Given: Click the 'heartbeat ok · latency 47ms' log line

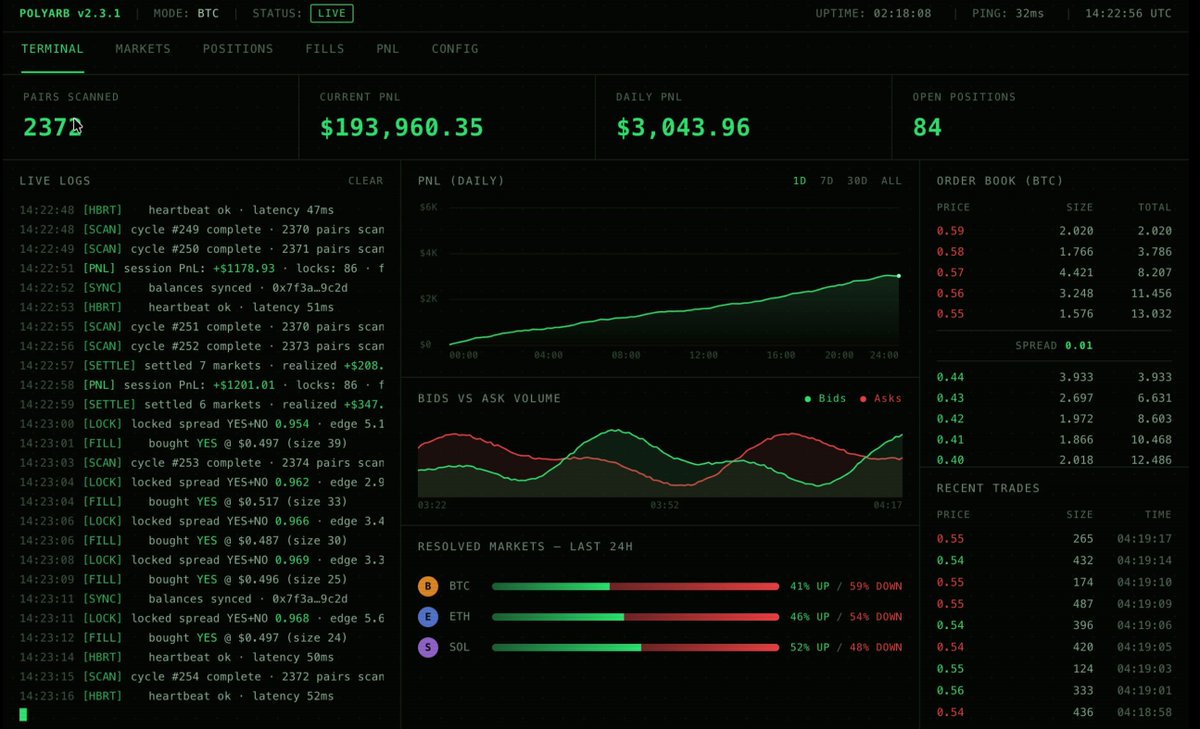Looking at the screenshot, I should click(201, 210).
